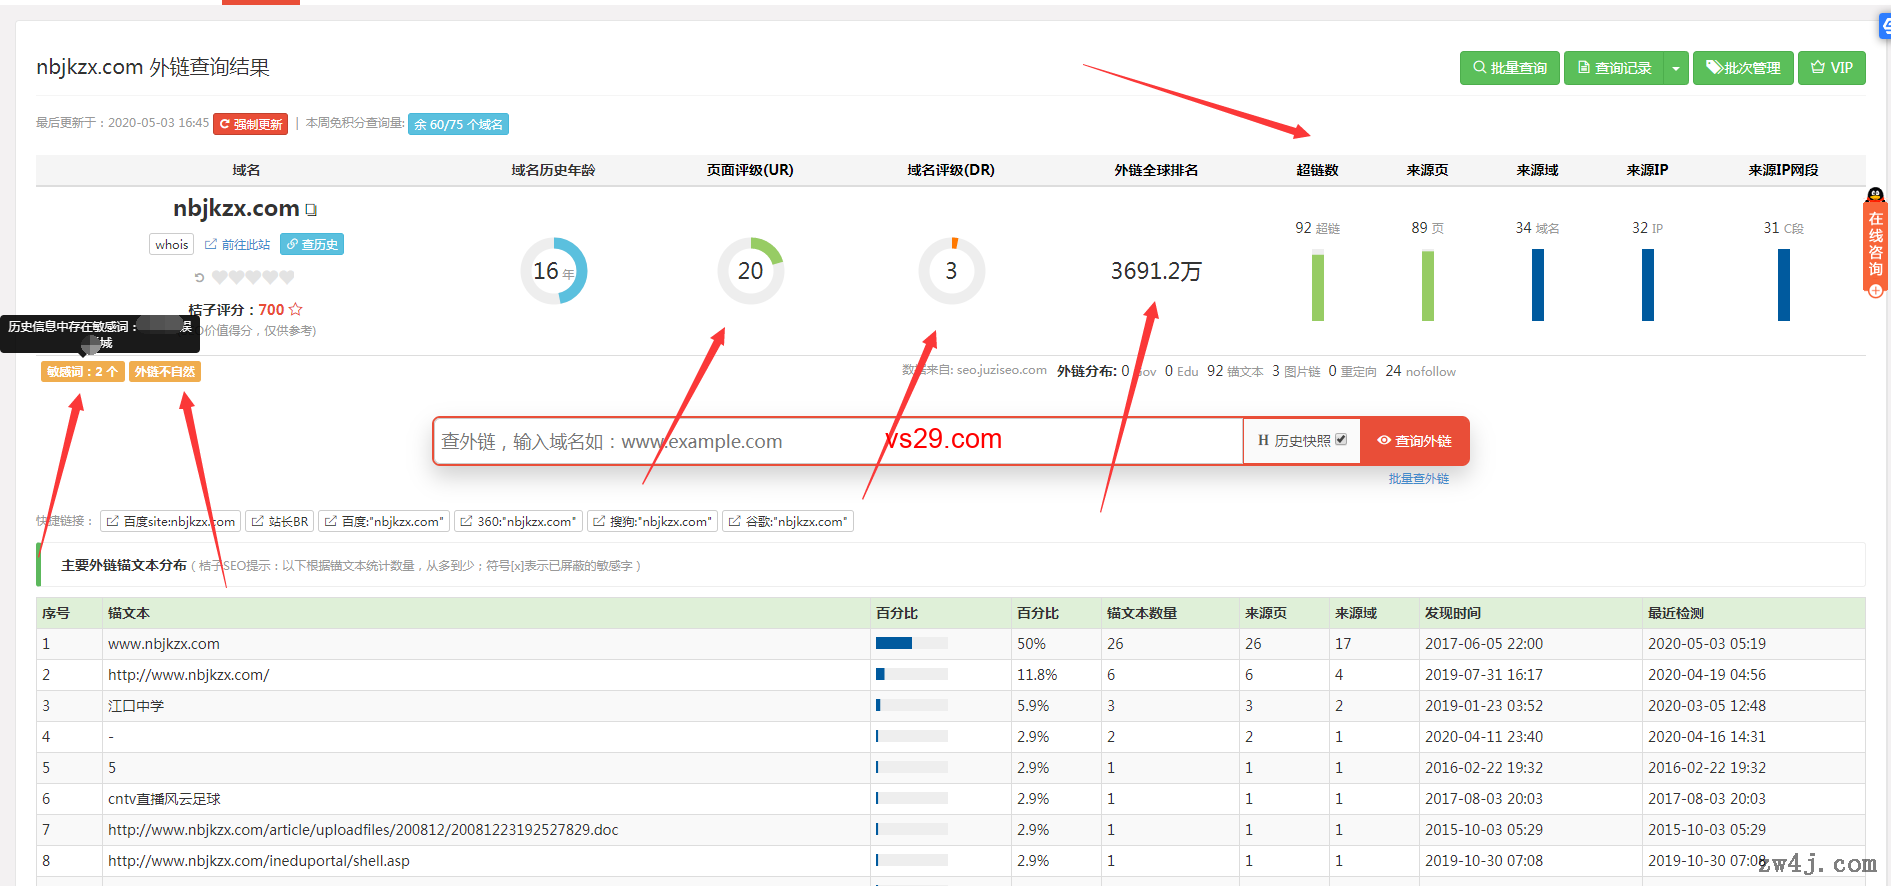
Task: Click the 查询外链 search button
Action: (1414, 441)
